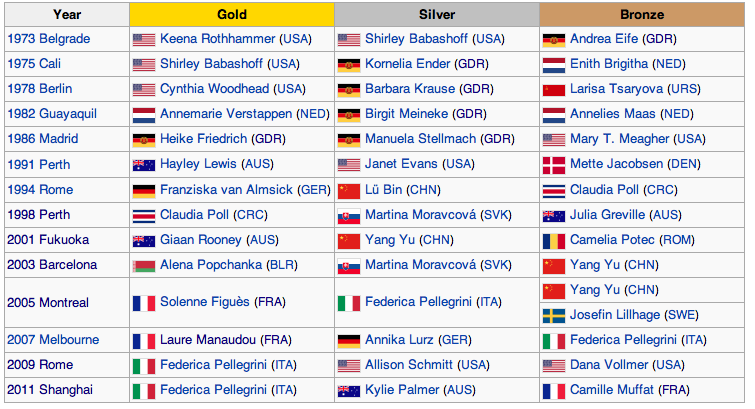
Task: Click the USA flag beside Keena Rothhammer
Action: pyautogui.click(x=144, y=40)
